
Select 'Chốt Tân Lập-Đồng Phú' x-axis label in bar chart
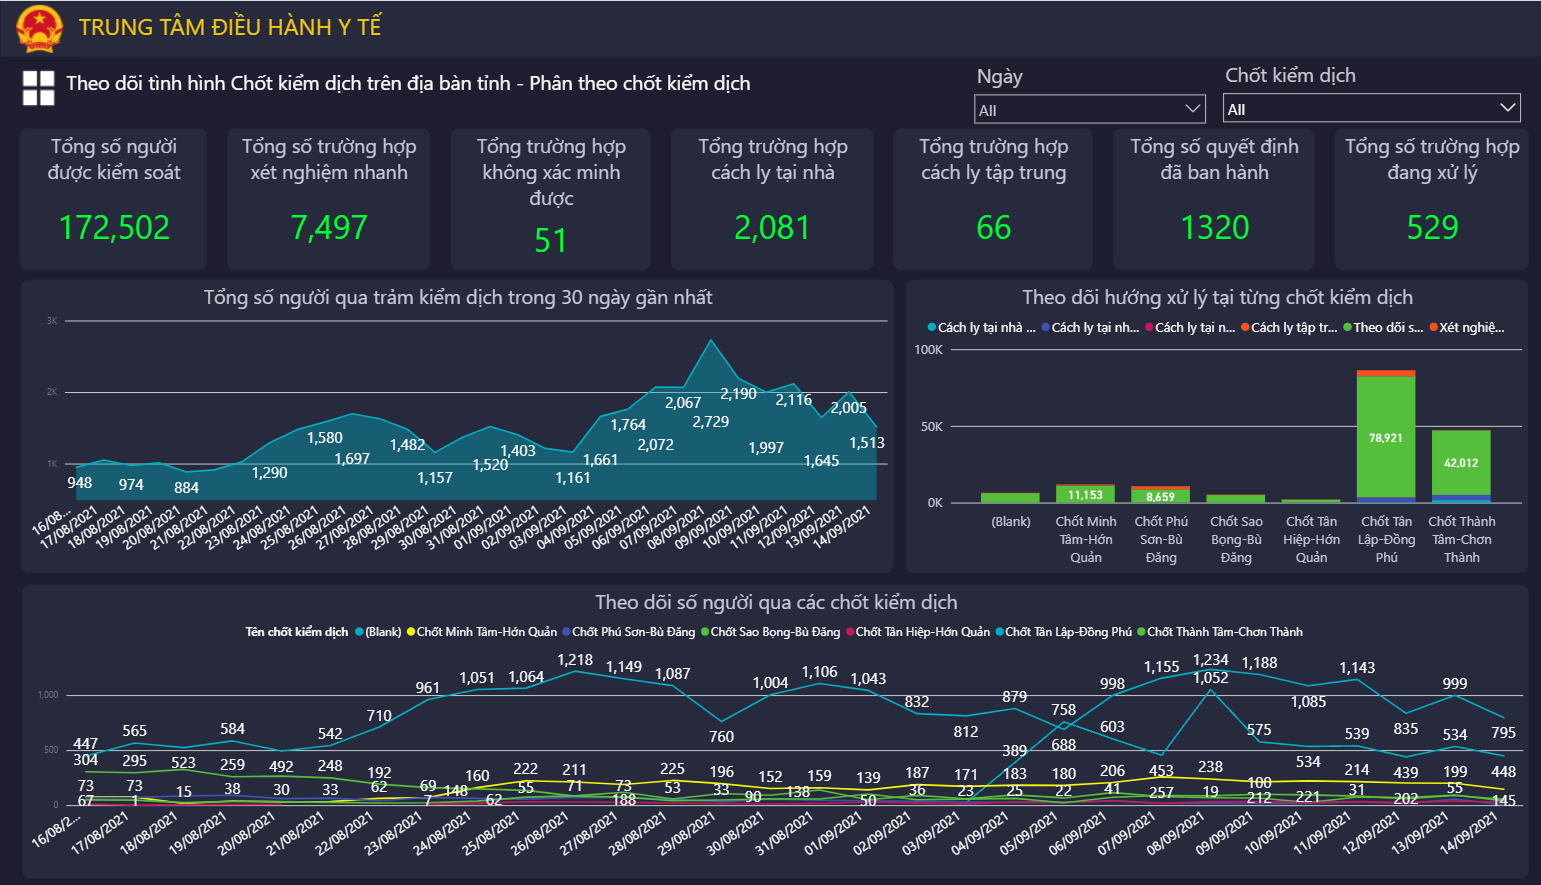tap(1386, 539)
